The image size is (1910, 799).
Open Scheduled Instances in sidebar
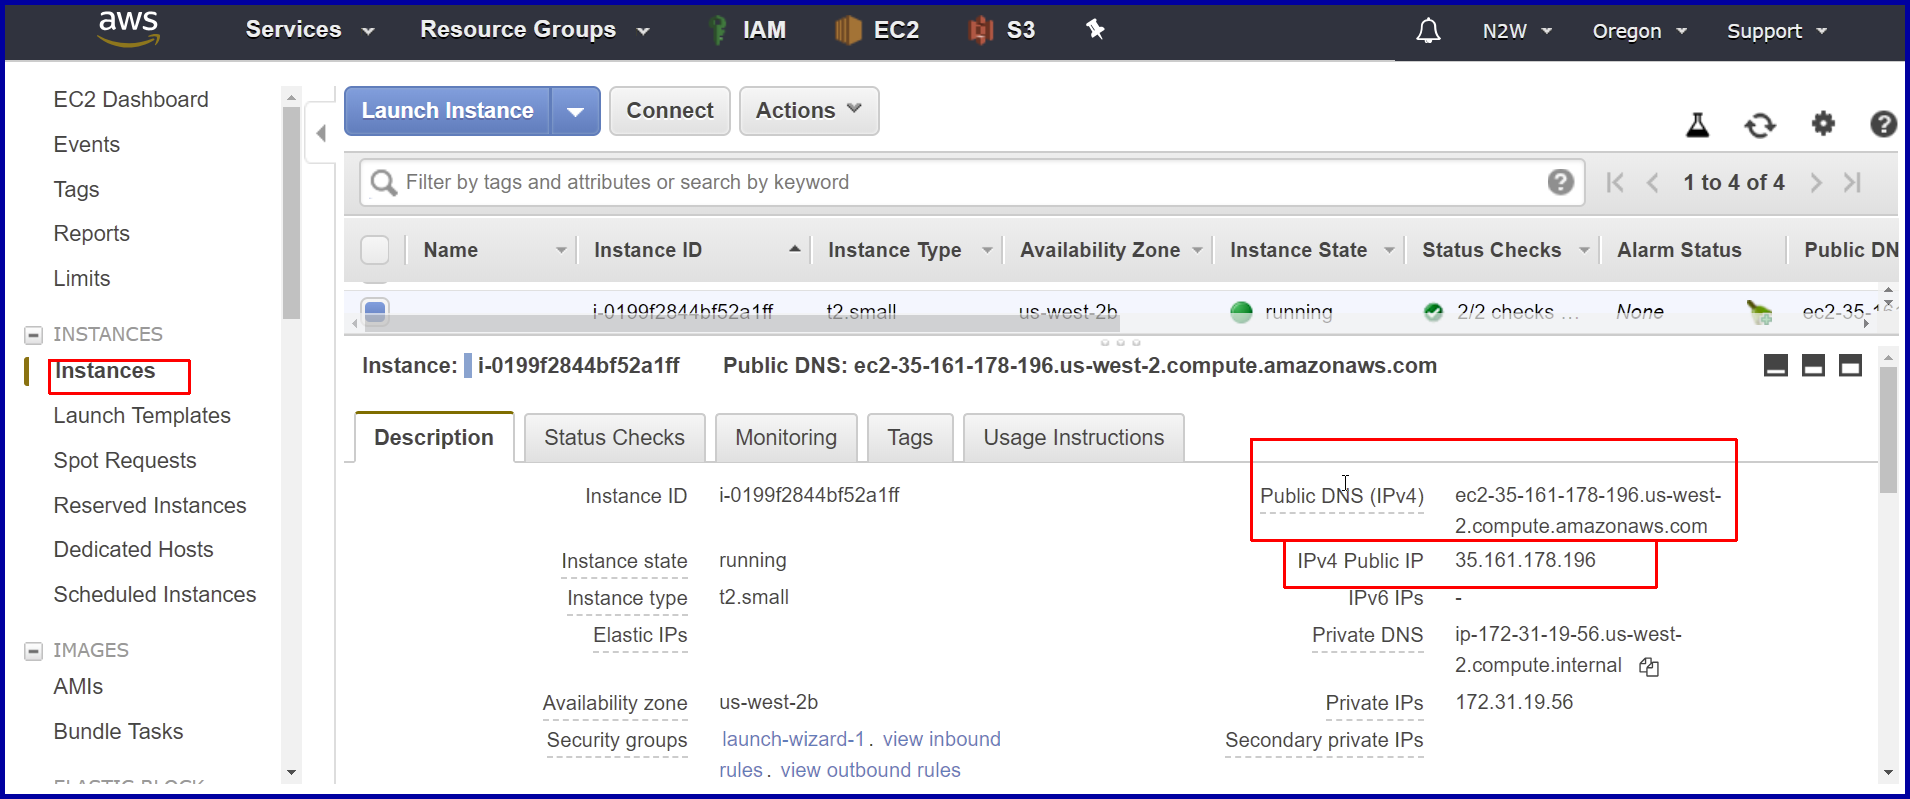click(x=155, y=595)
